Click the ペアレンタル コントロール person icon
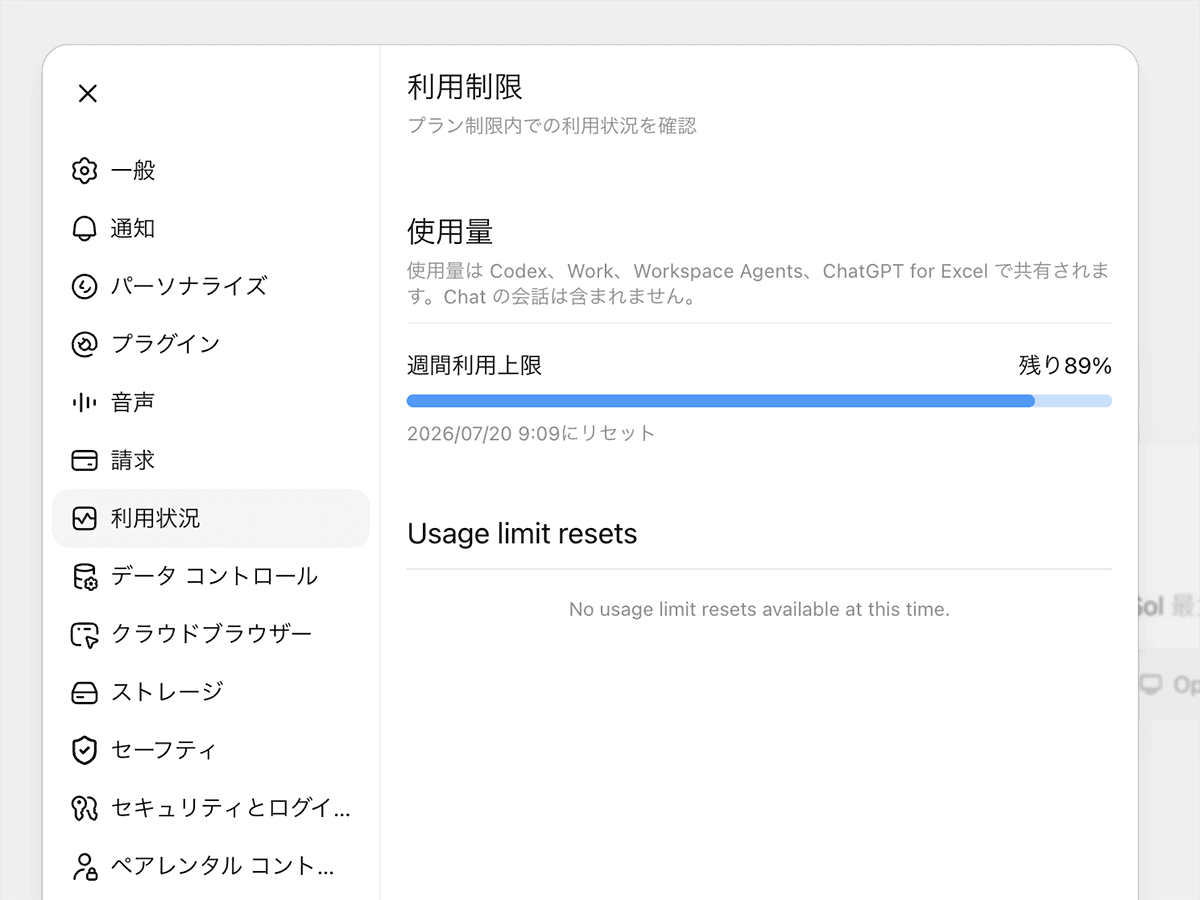1200x900 pixels. coord(85,866)
